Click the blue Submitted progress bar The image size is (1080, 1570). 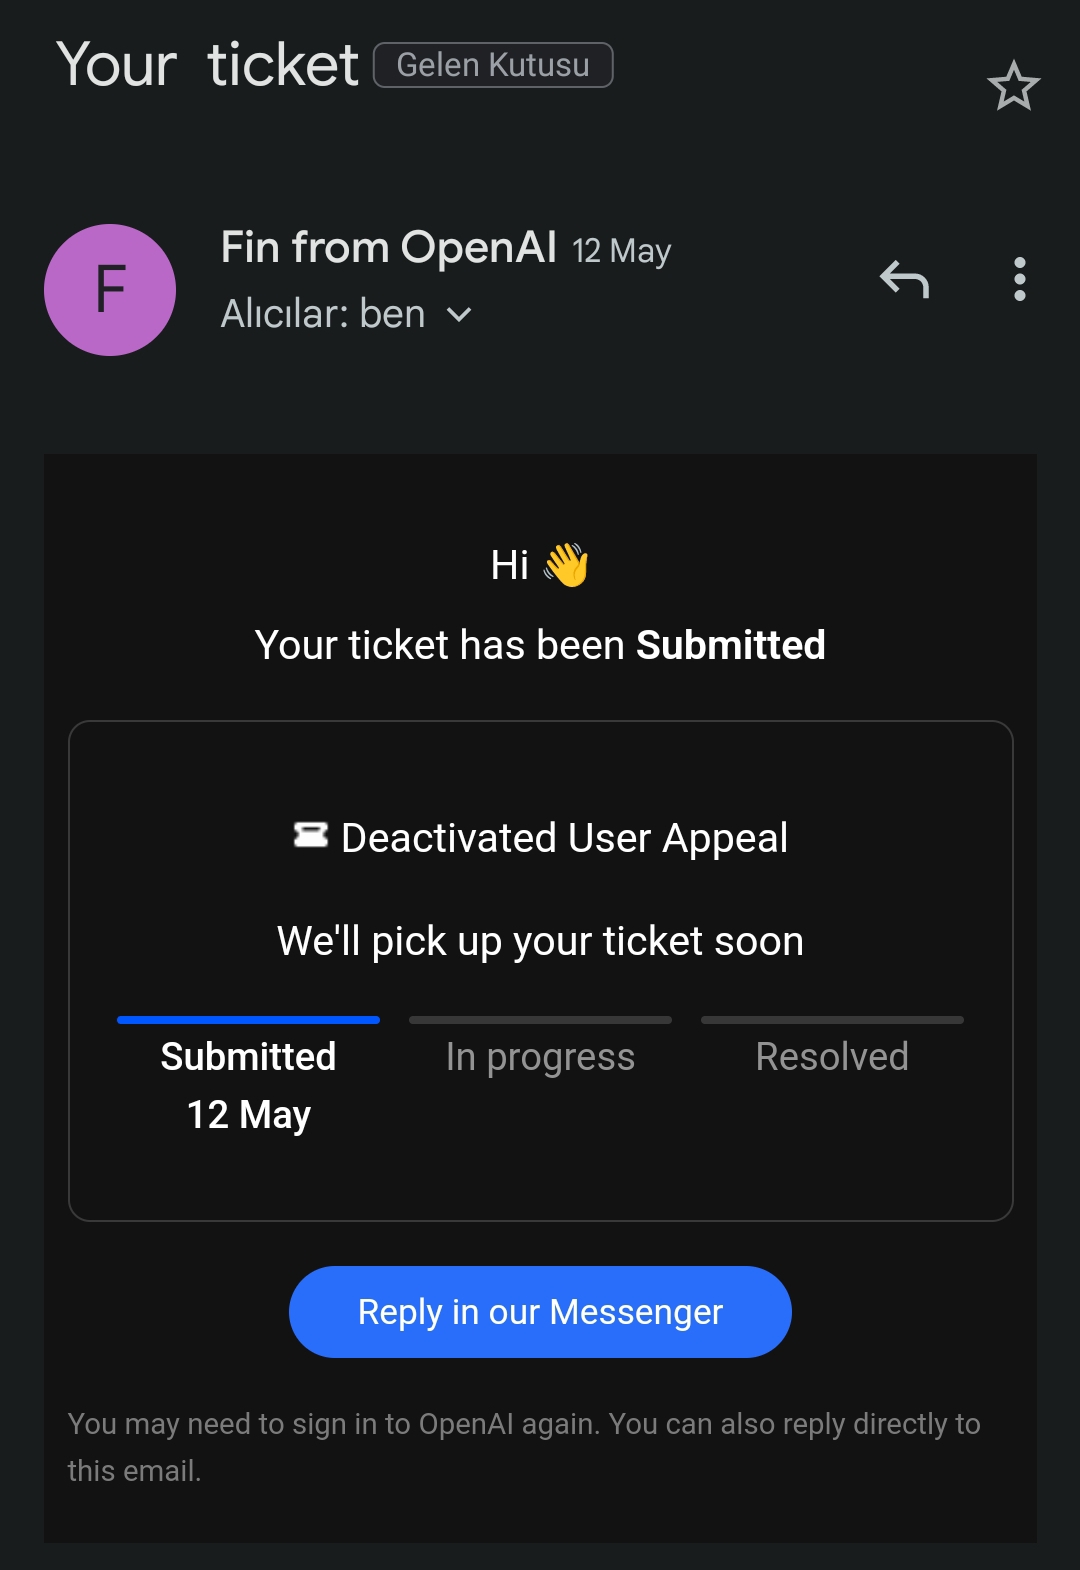pyautogui.click(x=248, y=1020)
